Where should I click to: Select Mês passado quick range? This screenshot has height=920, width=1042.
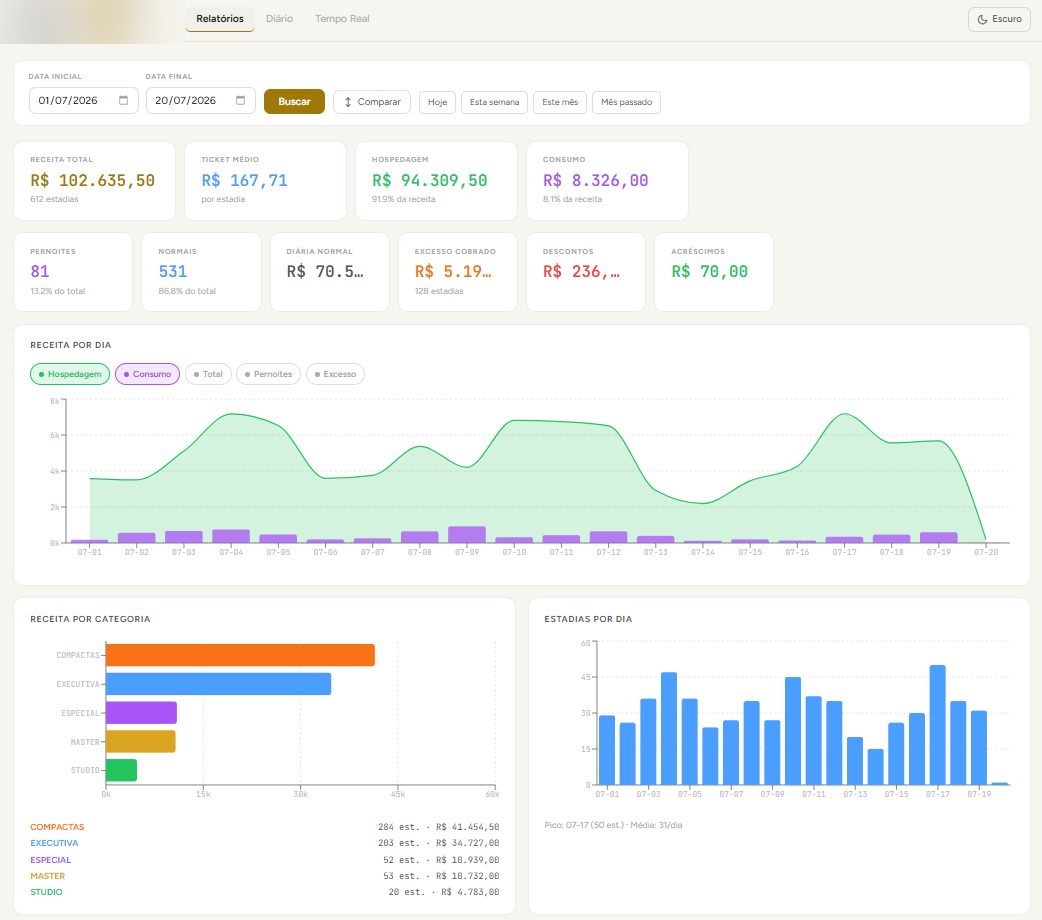pyautogui.click(x=626, y=102)
